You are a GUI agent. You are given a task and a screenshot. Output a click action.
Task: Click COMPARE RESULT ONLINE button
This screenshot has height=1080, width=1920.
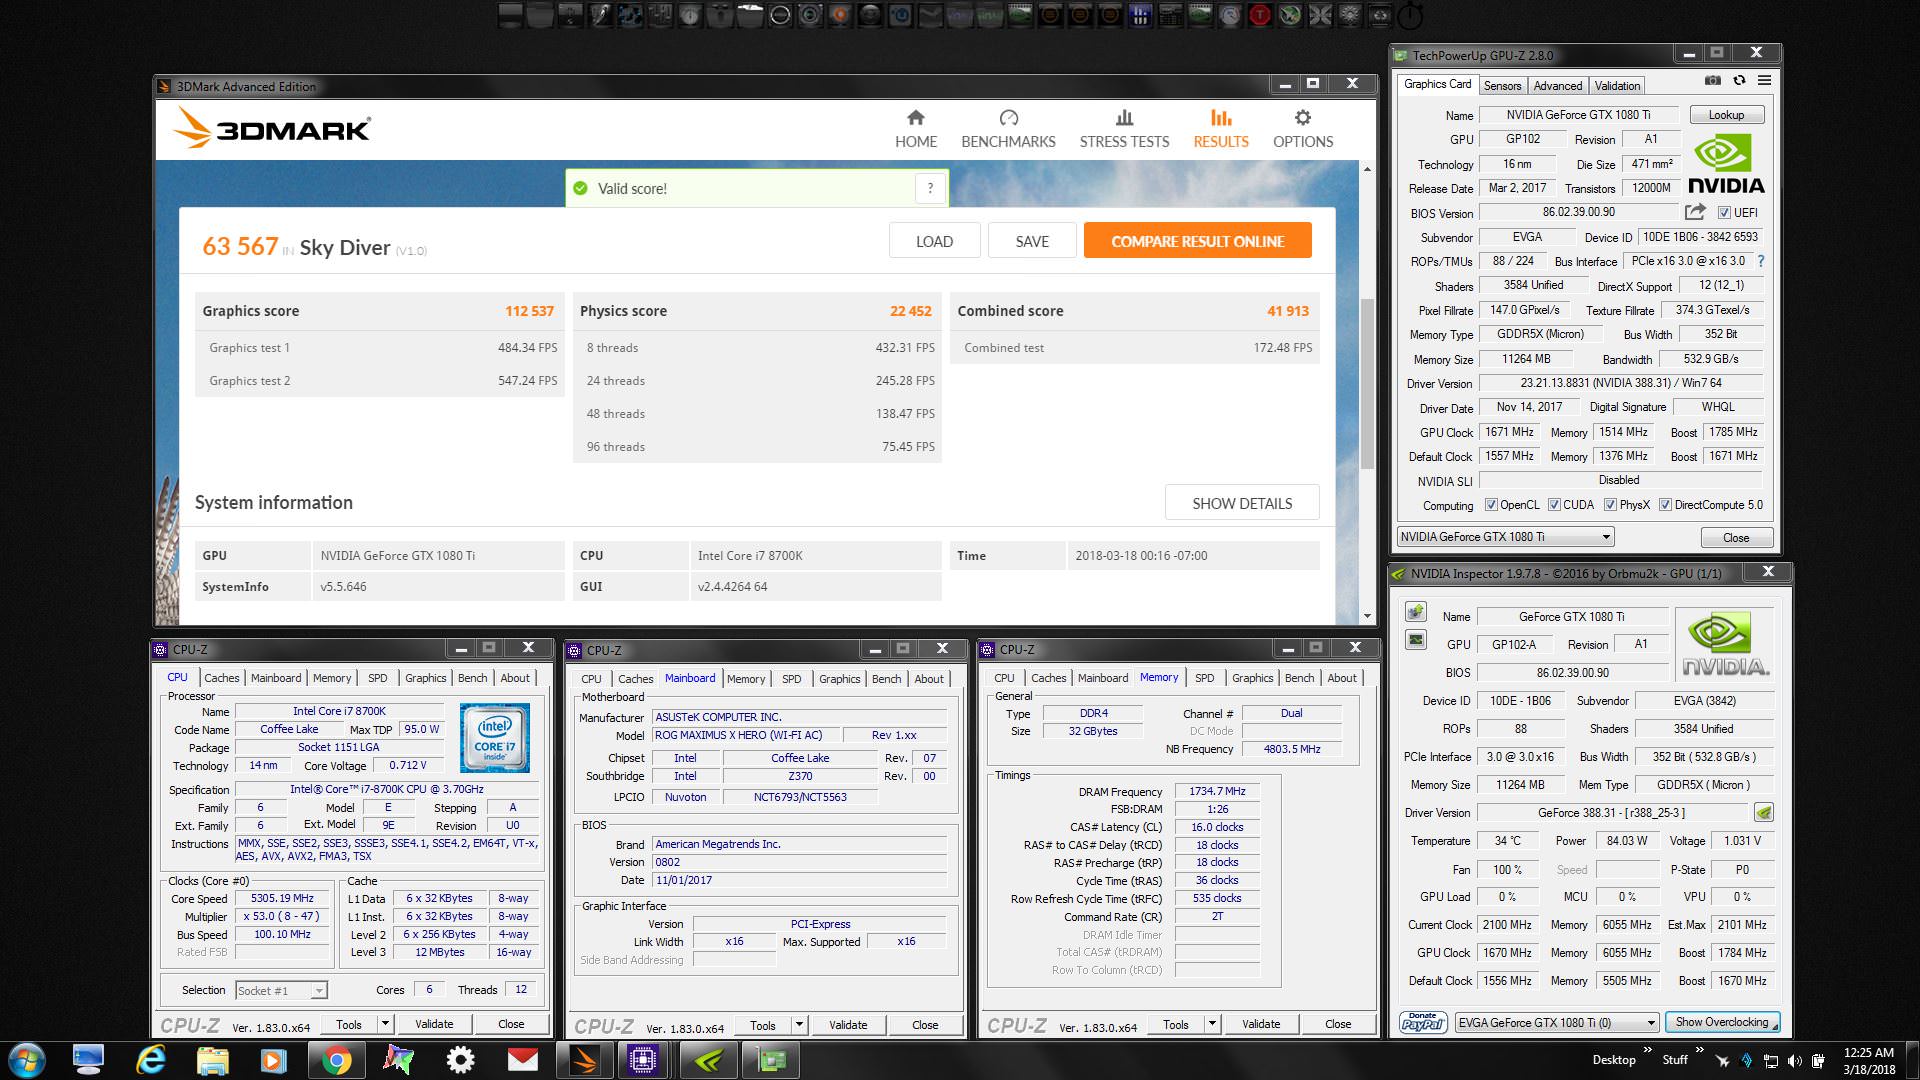1197,241
